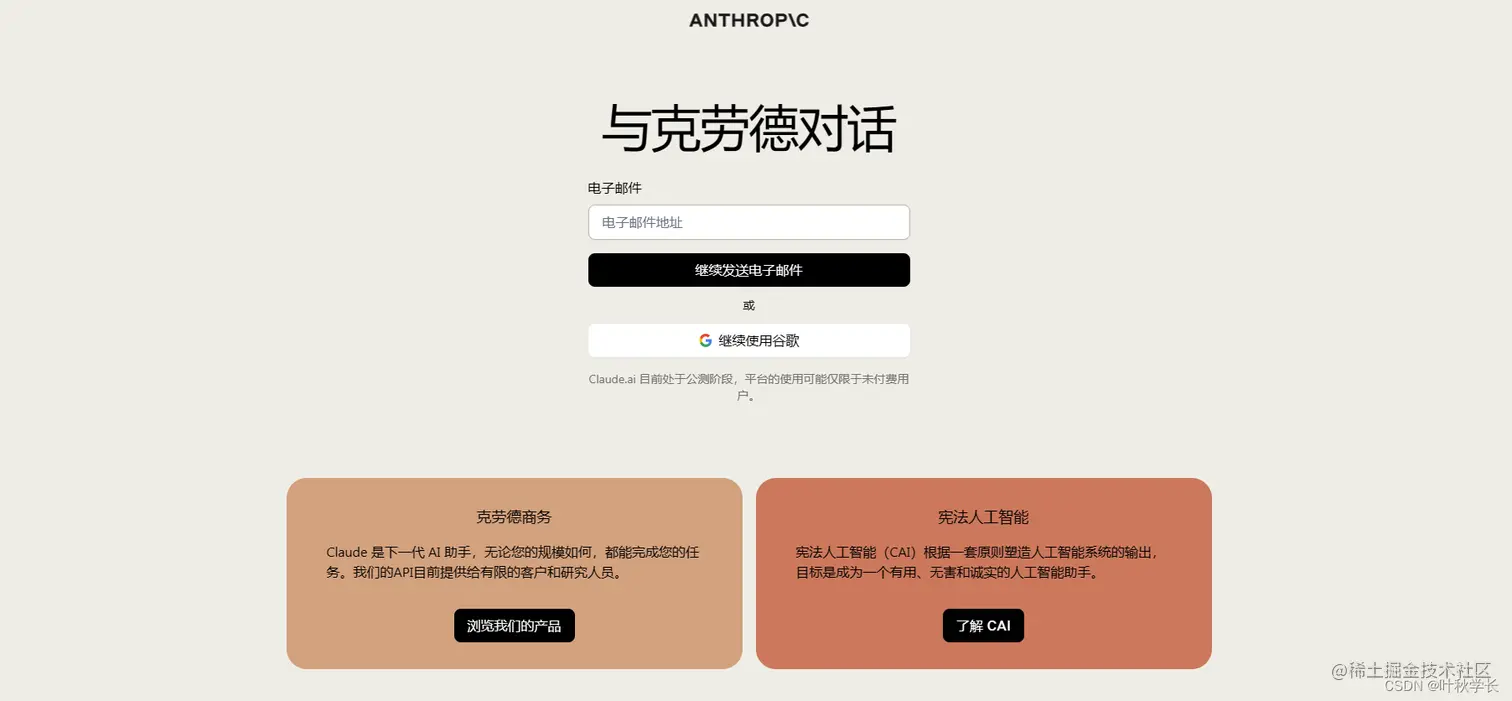1512x701 pixels.
Task: Click the CSDN @叶秋学长 watermark
Action: click(x=1441, y=686)
